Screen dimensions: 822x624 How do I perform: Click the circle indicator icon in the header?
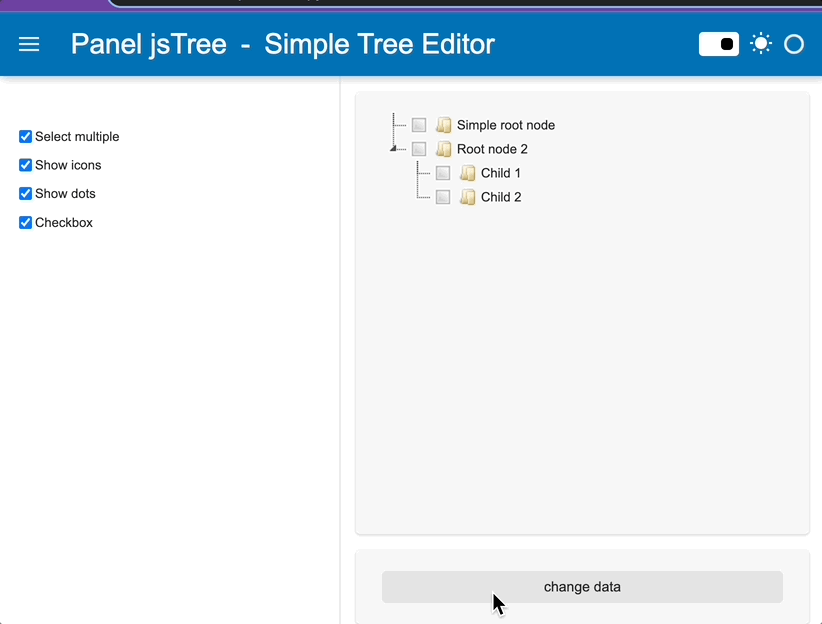(x=794, y=44)
